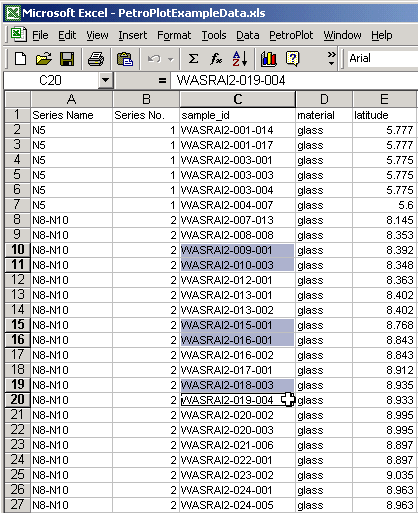Click the Paste clipboard icon

click(x=125, y=59)
